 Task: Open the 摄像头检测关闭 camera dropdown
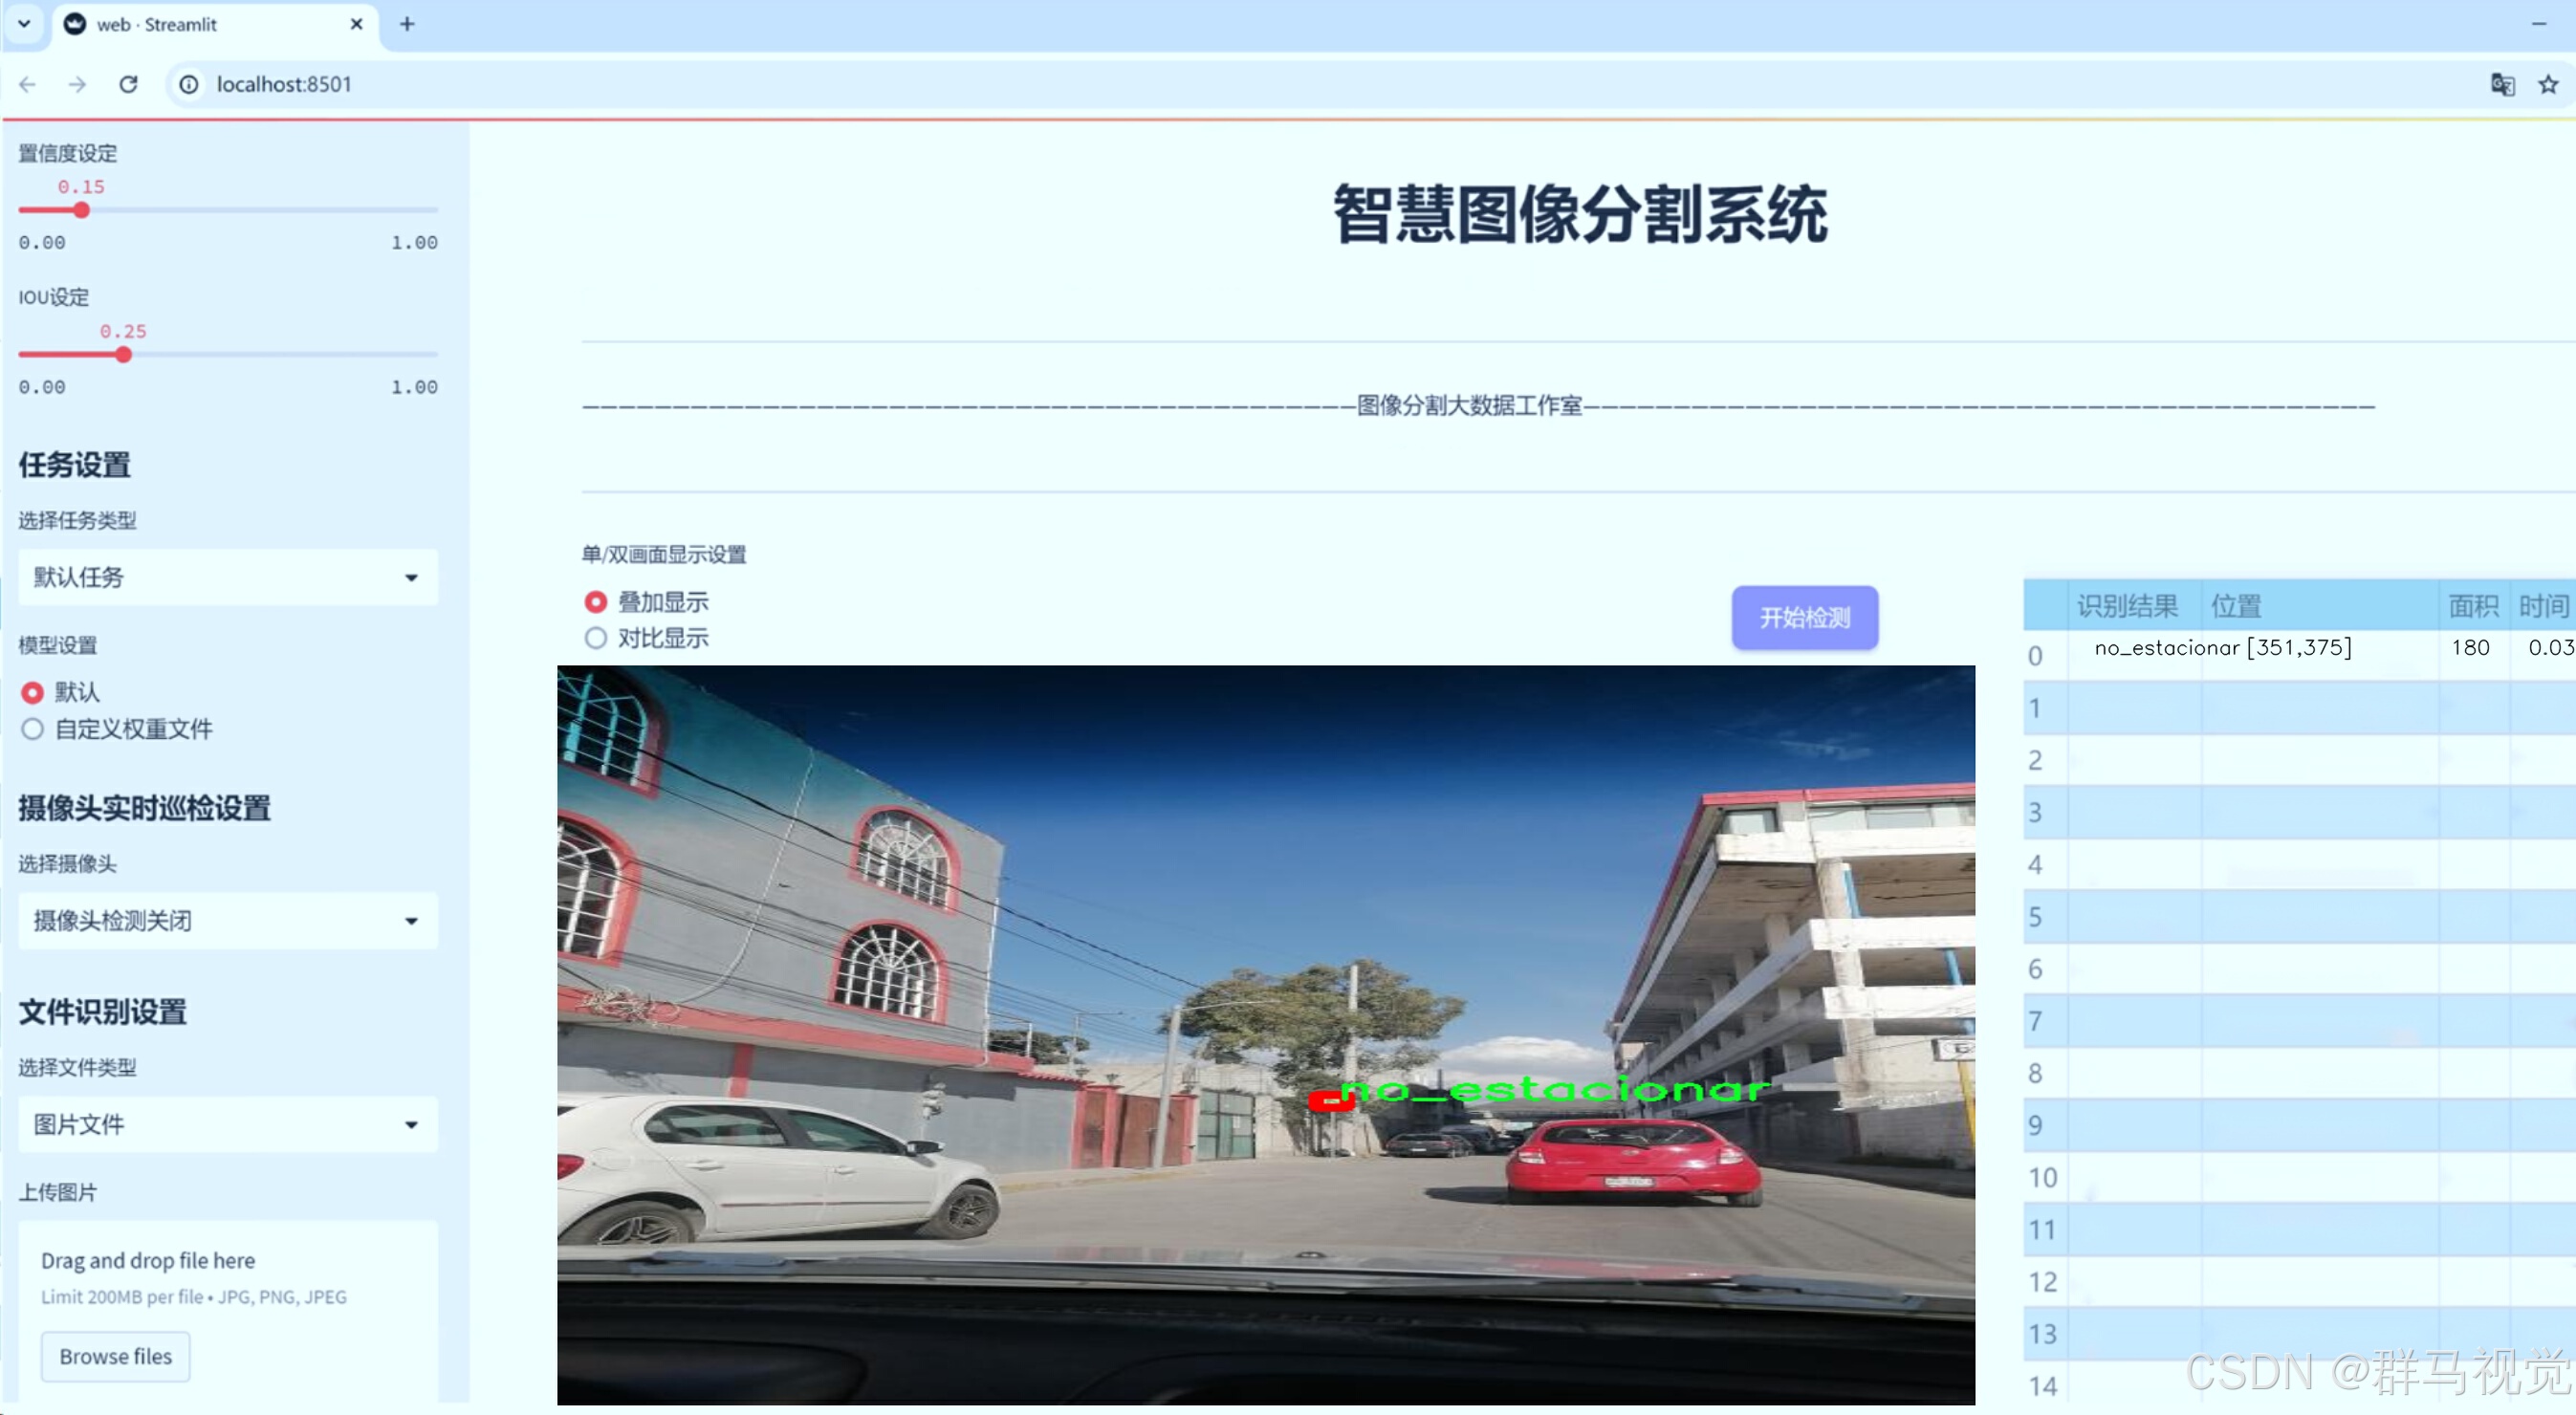tap(228, 920)
